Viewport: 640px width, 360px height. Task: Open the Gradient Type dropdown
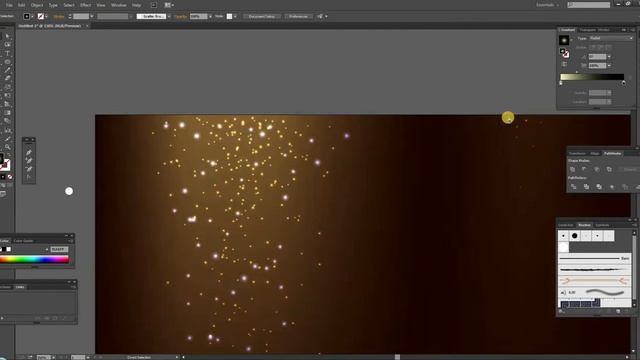[x=611, y=38]
